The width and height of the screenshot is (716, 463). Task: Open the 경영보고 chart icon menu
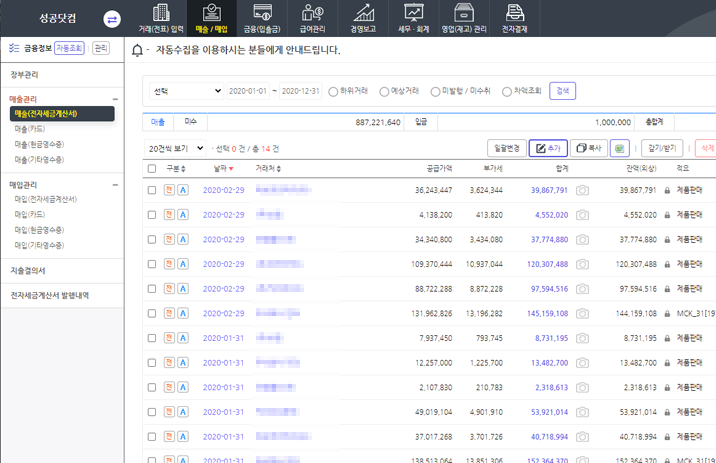[363, 18]
